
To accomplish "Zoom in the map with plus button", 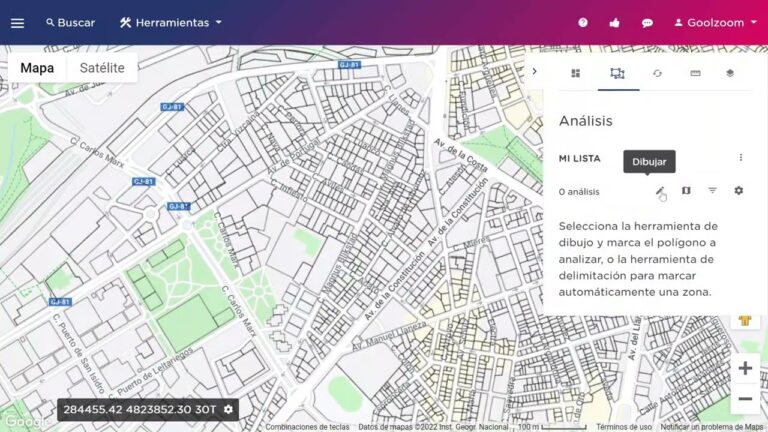I will coord(745,368).
